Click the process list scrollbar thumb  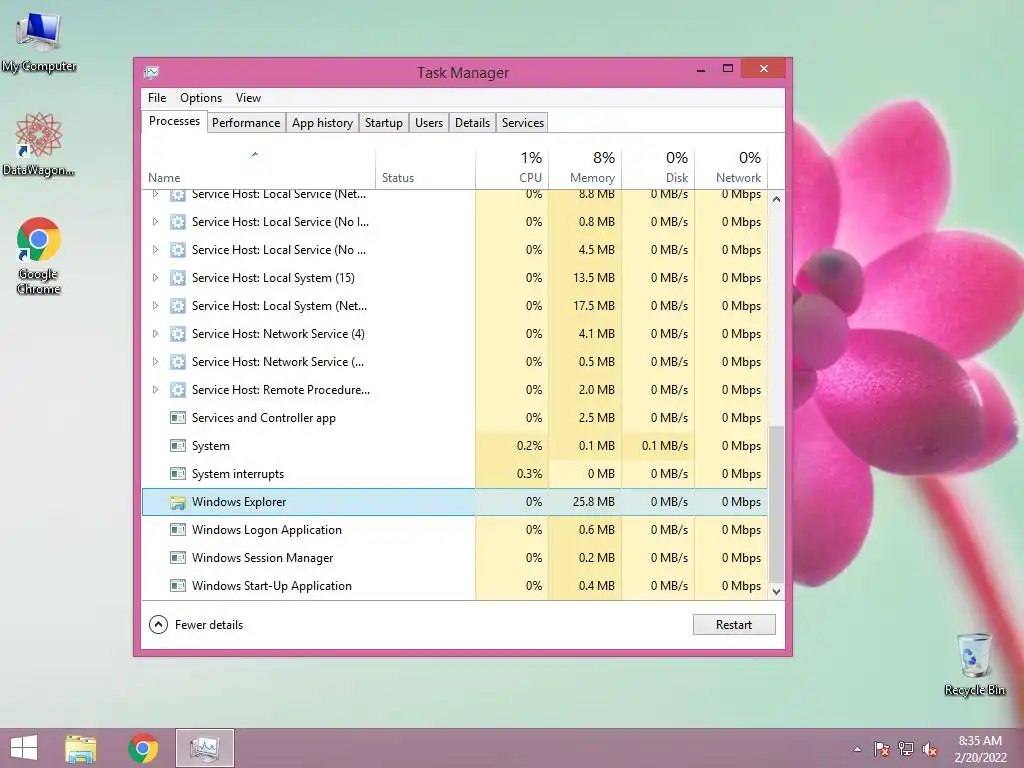coord(776,504)
